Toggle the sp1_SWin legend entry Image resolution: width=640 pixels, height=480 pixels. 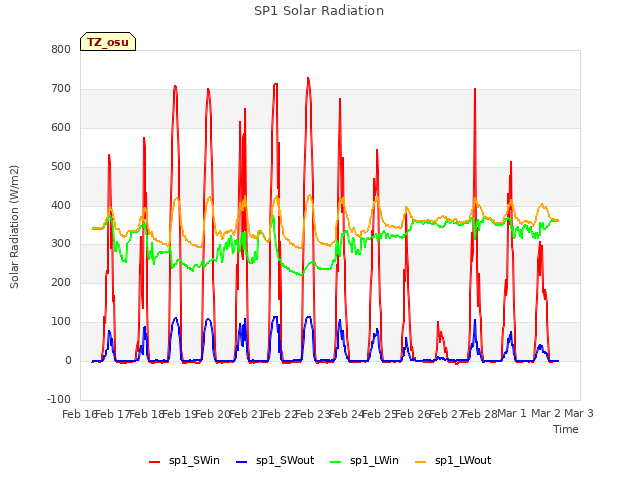pyautogui.click(x=184, y=460)
